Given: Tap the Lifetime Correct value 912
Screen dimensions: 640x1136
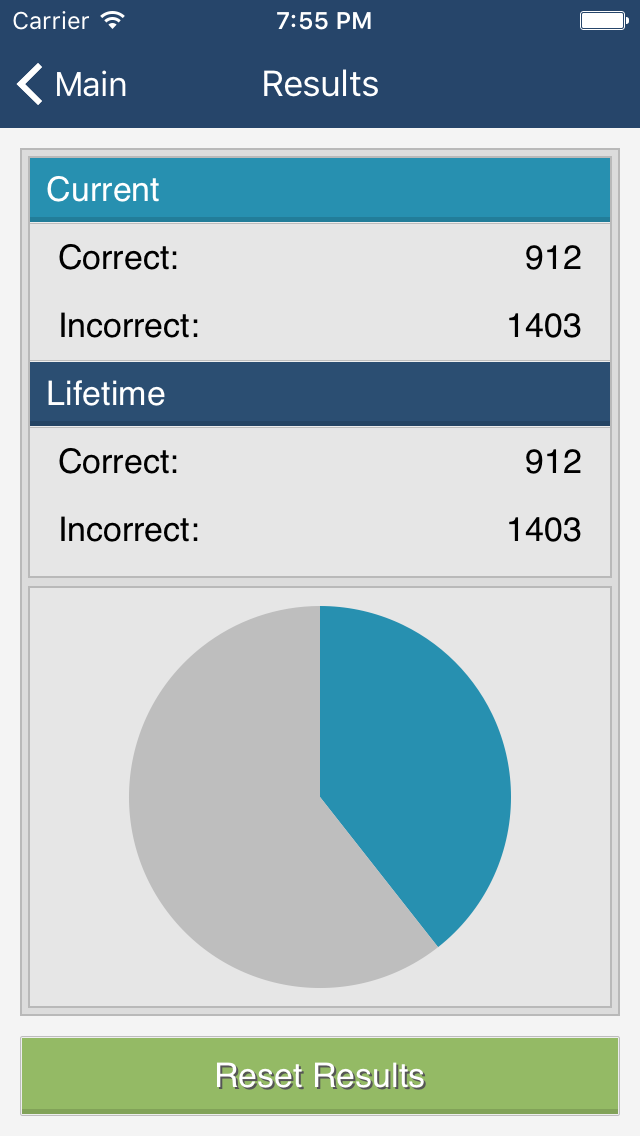Looking at the screenshot, I should [553, 462].
